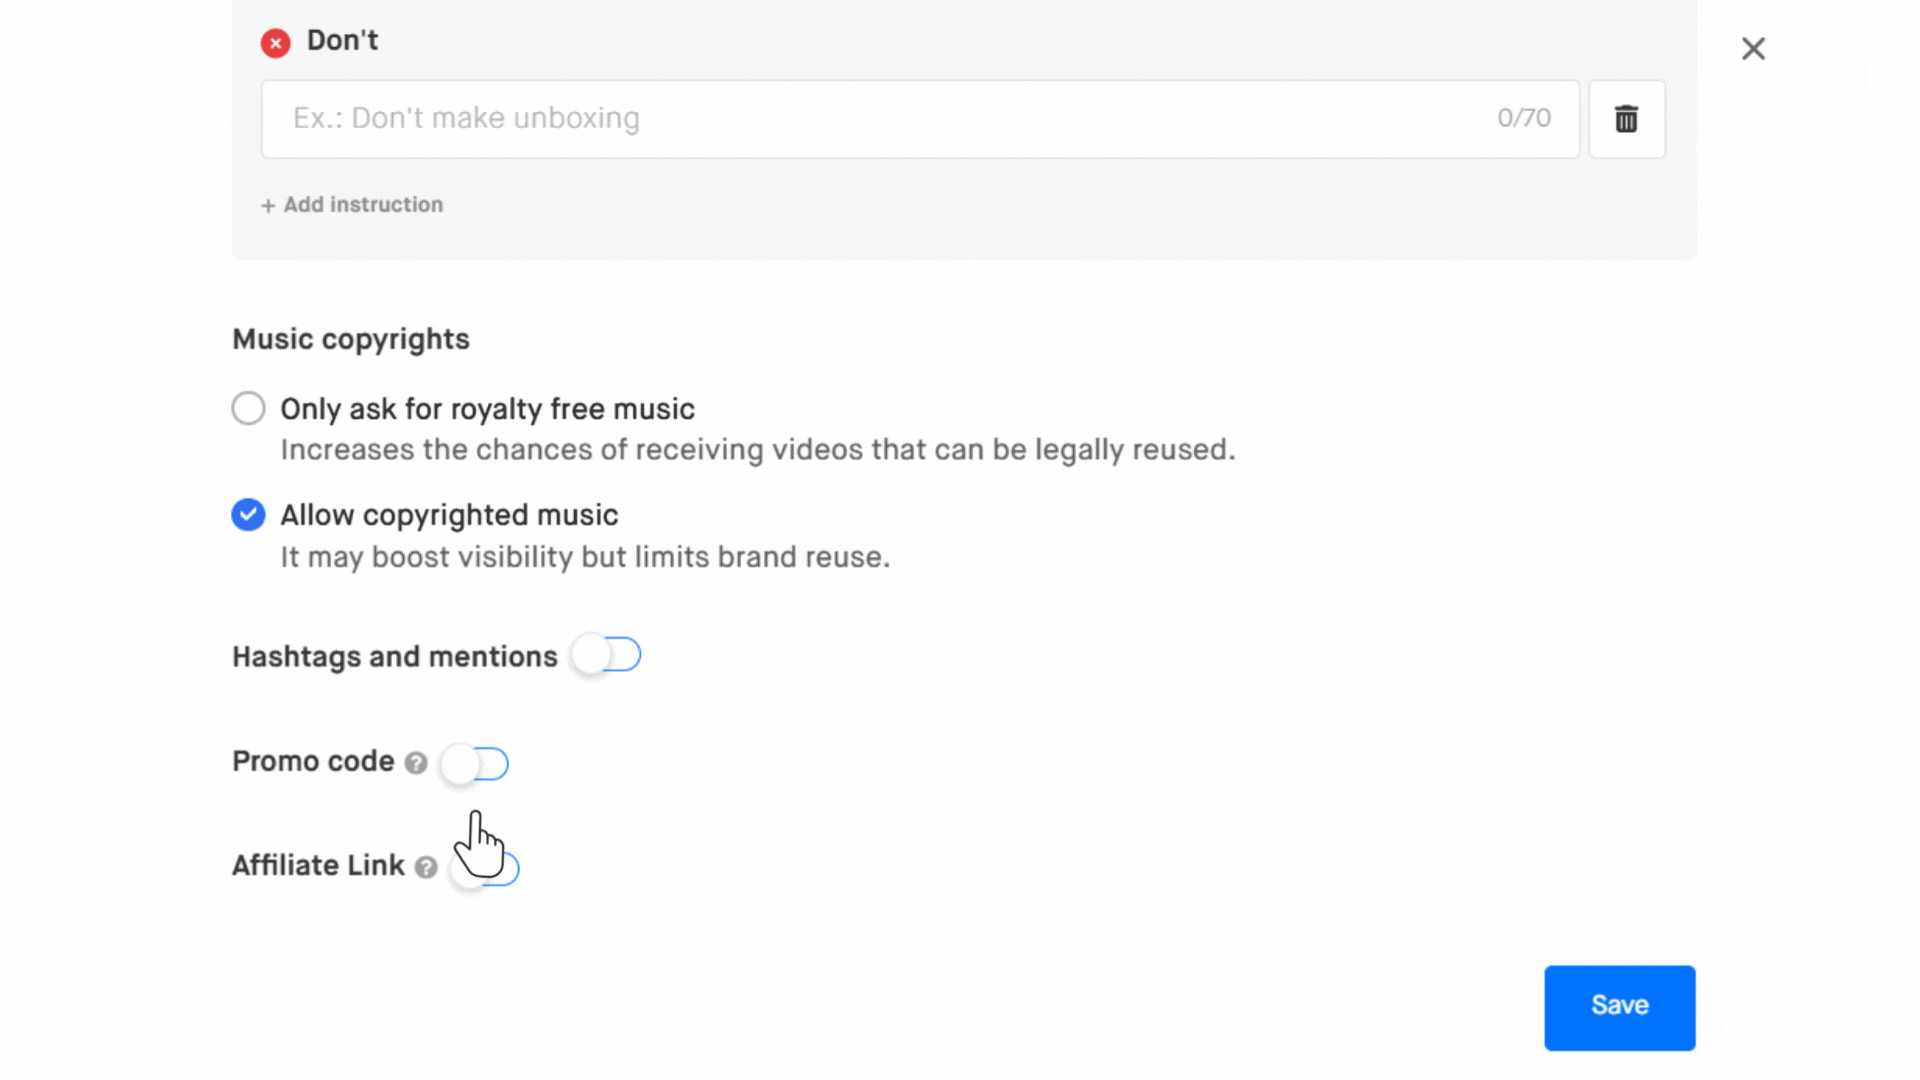Click the Music copyrights heading

coord(350,339)
